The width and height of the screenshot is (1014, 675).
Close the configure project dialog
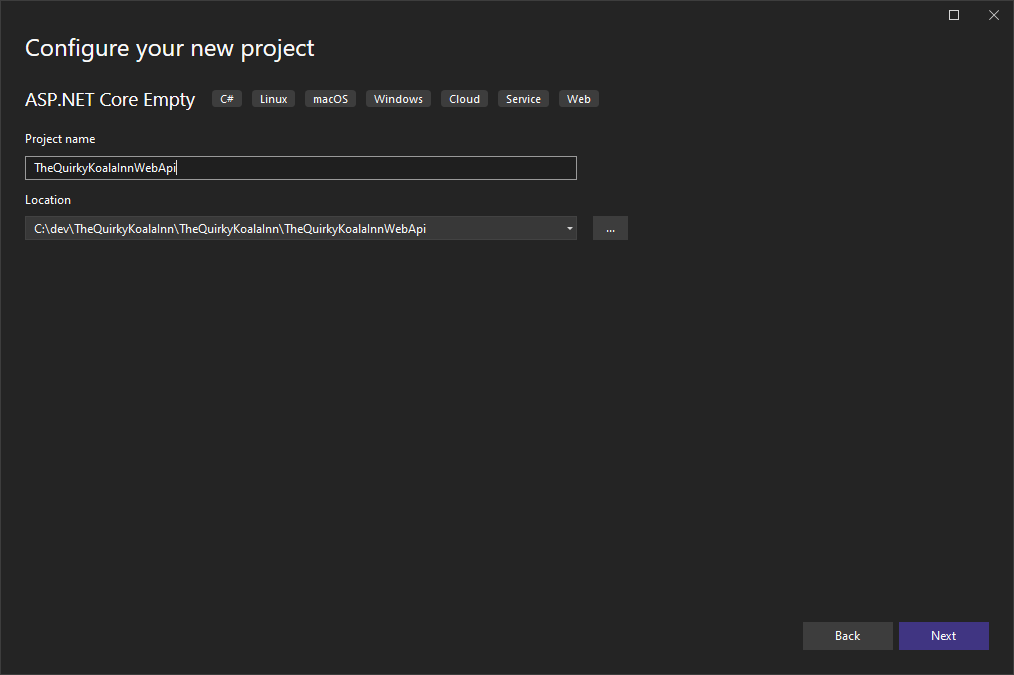click(994, 15)
